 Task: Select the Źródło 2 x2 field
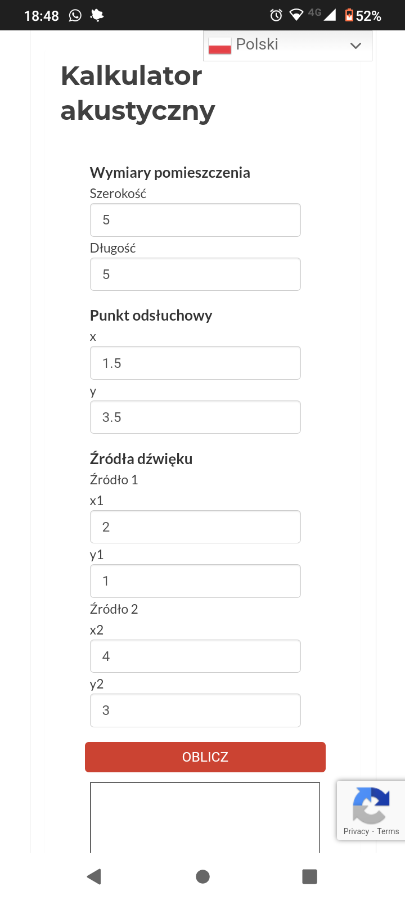pos(195,656)
